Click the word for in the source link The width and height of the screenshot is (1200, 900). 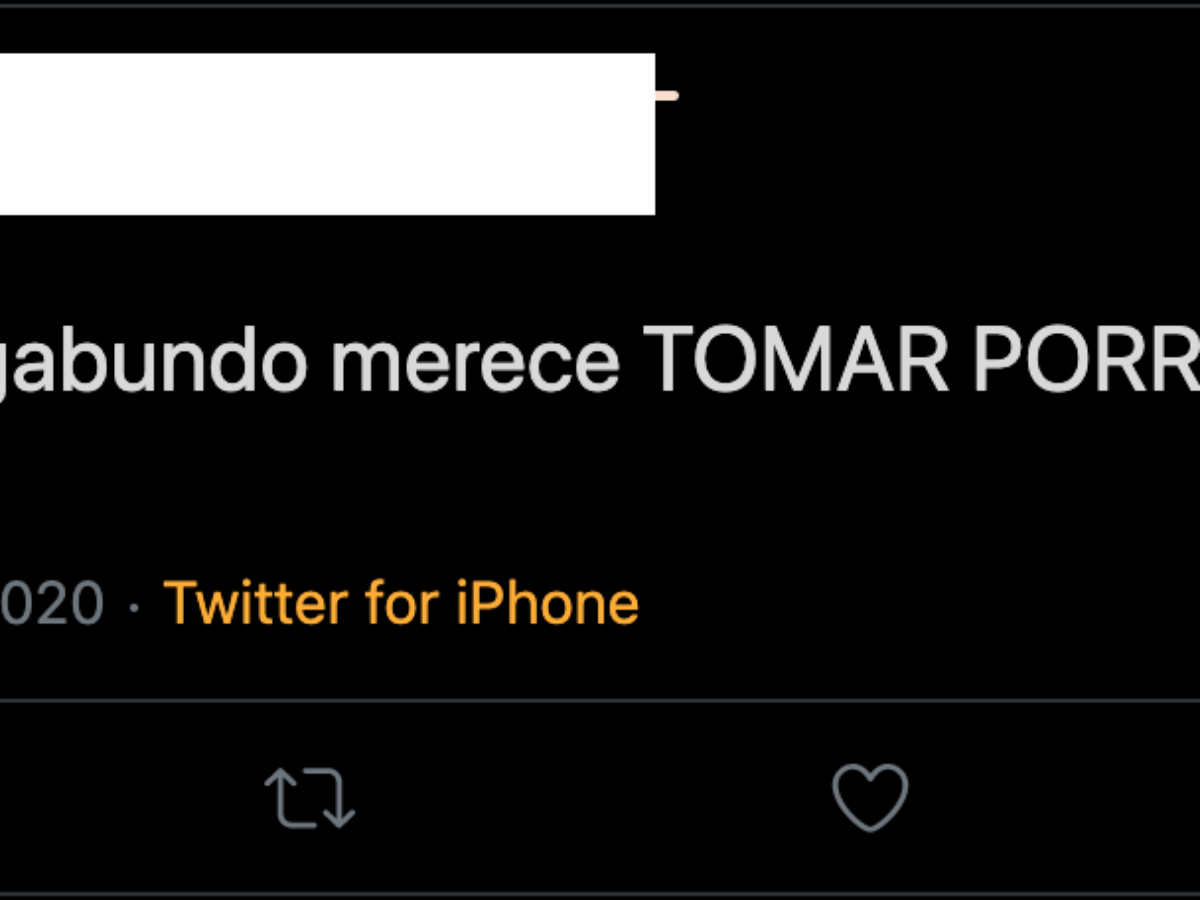coord(402,603)
